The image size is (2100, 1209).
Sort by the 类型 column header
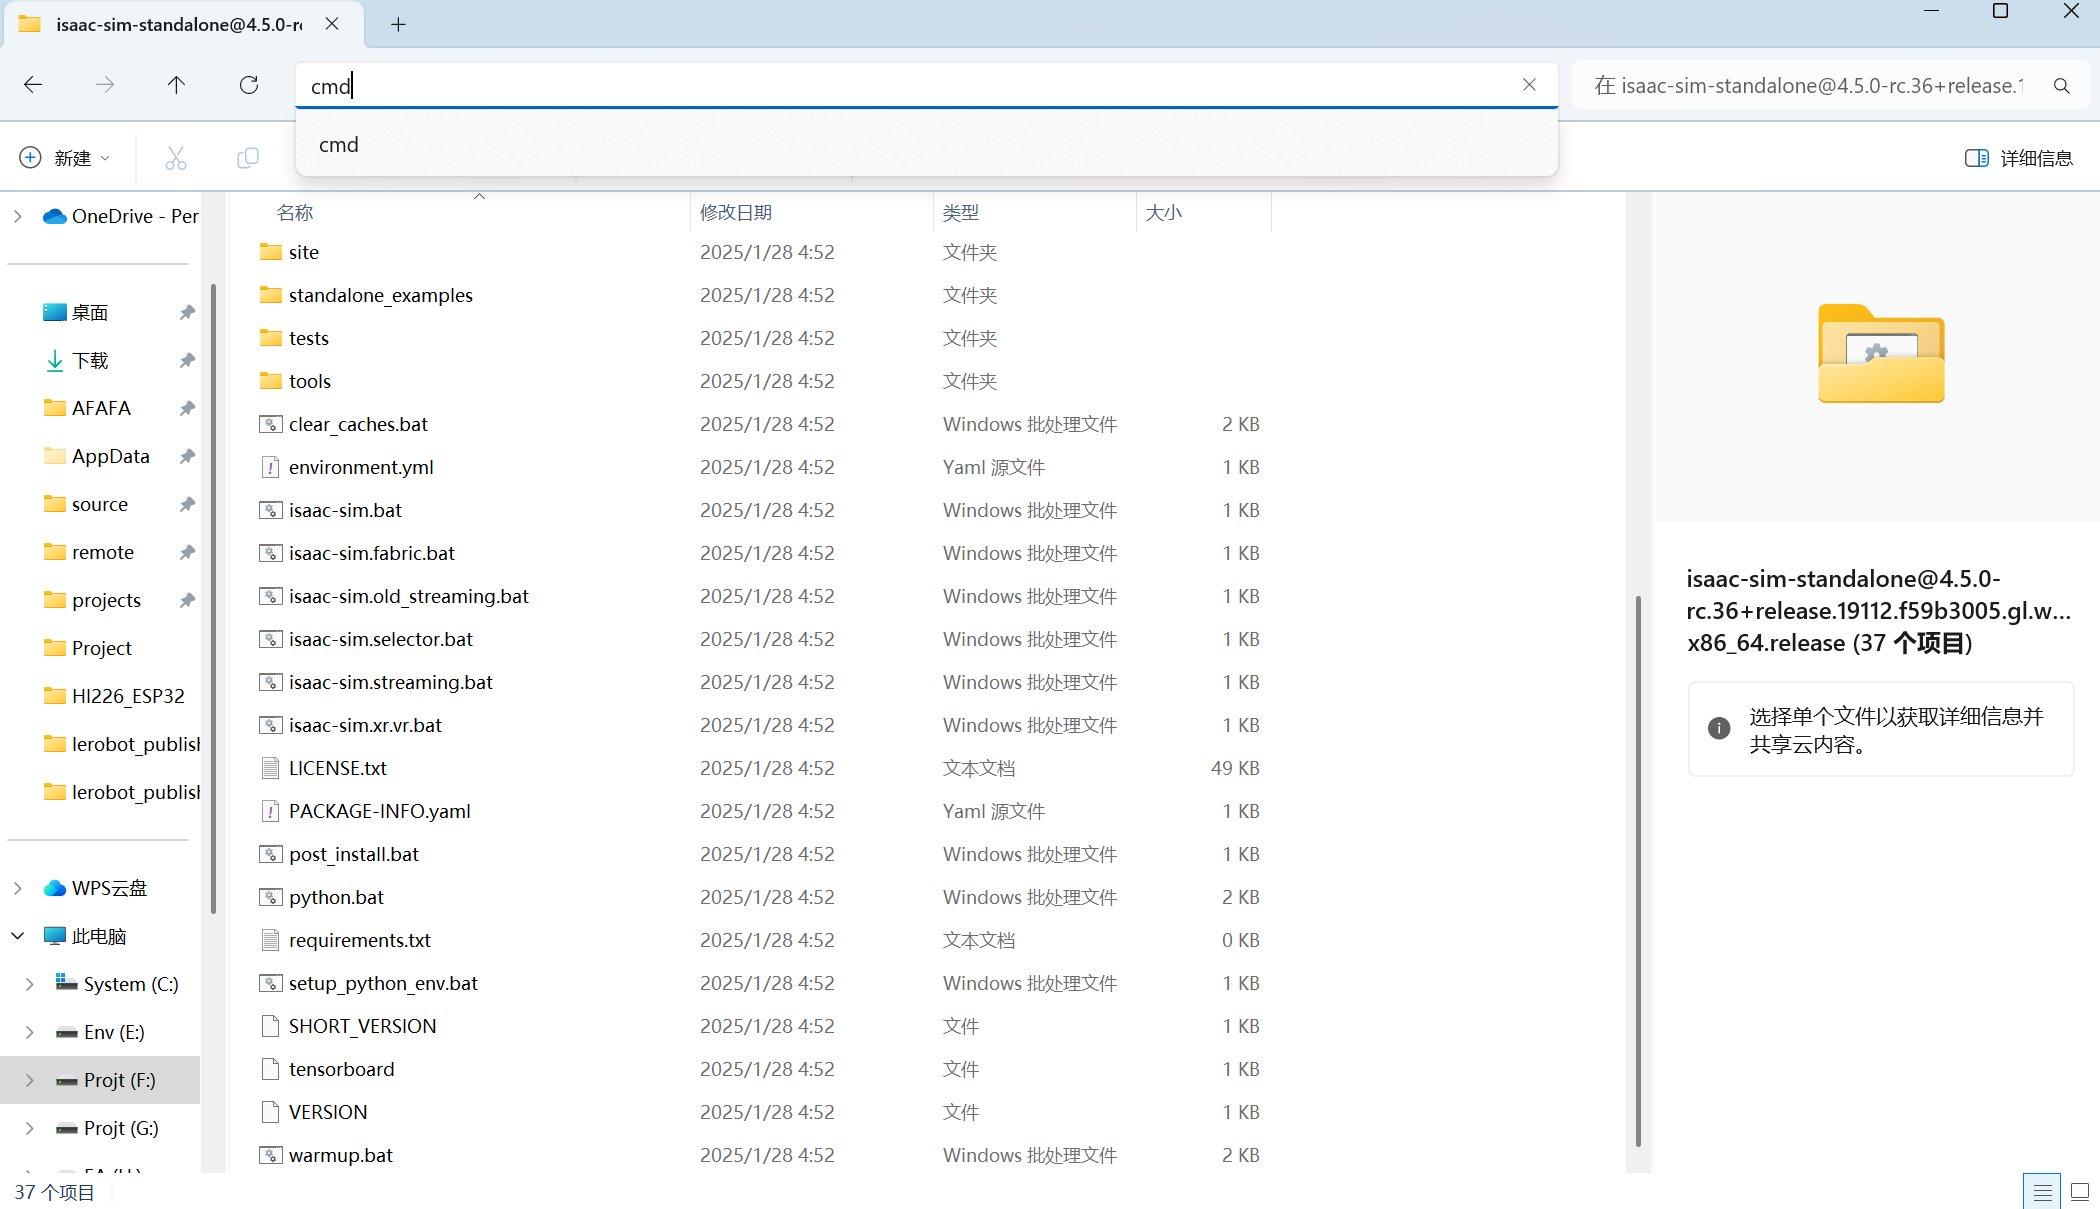point(960,212)
